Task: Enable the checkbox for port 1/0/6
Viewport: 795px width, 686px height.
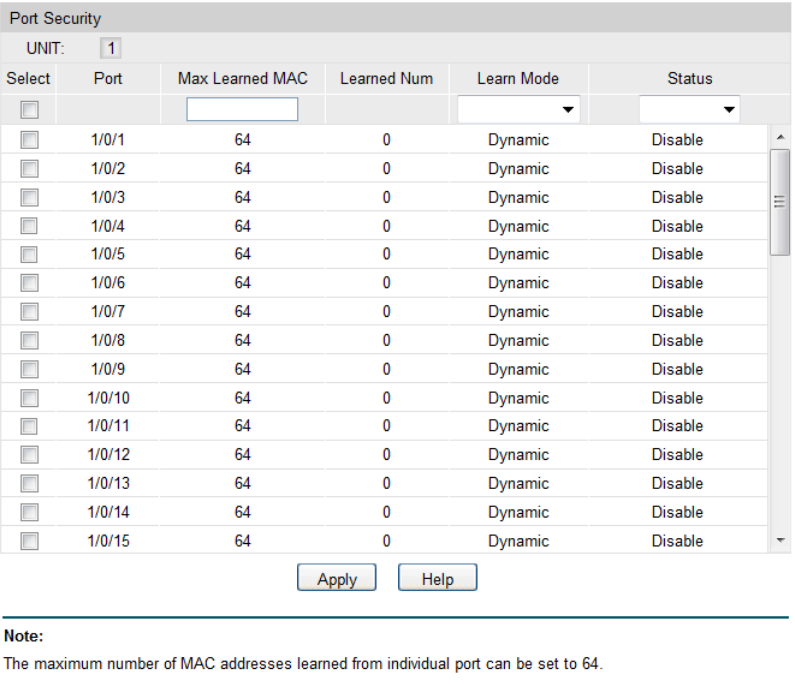Action: pyautogui.click(x=29, y=283)
